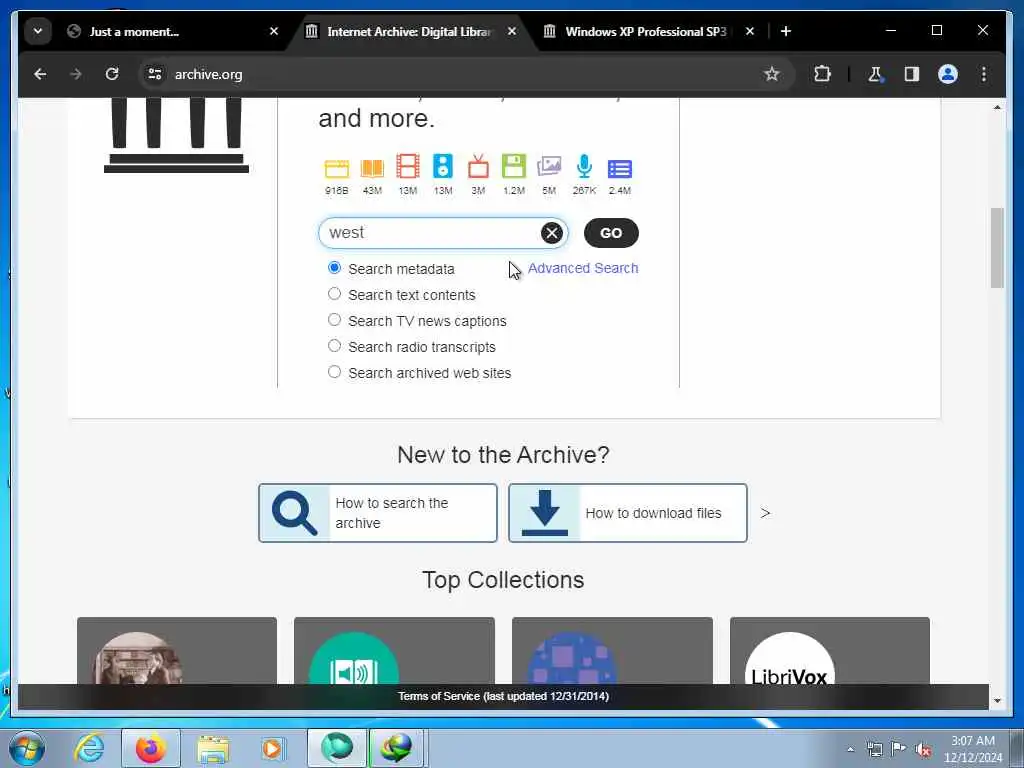Select Search TV news captions option
1024x768 pixels.
[334, 320]
